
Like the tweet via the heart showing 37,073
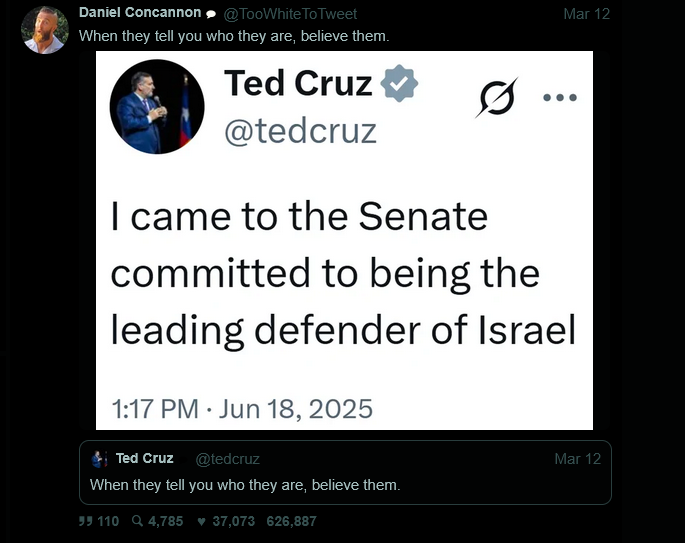tap(202, 521)
